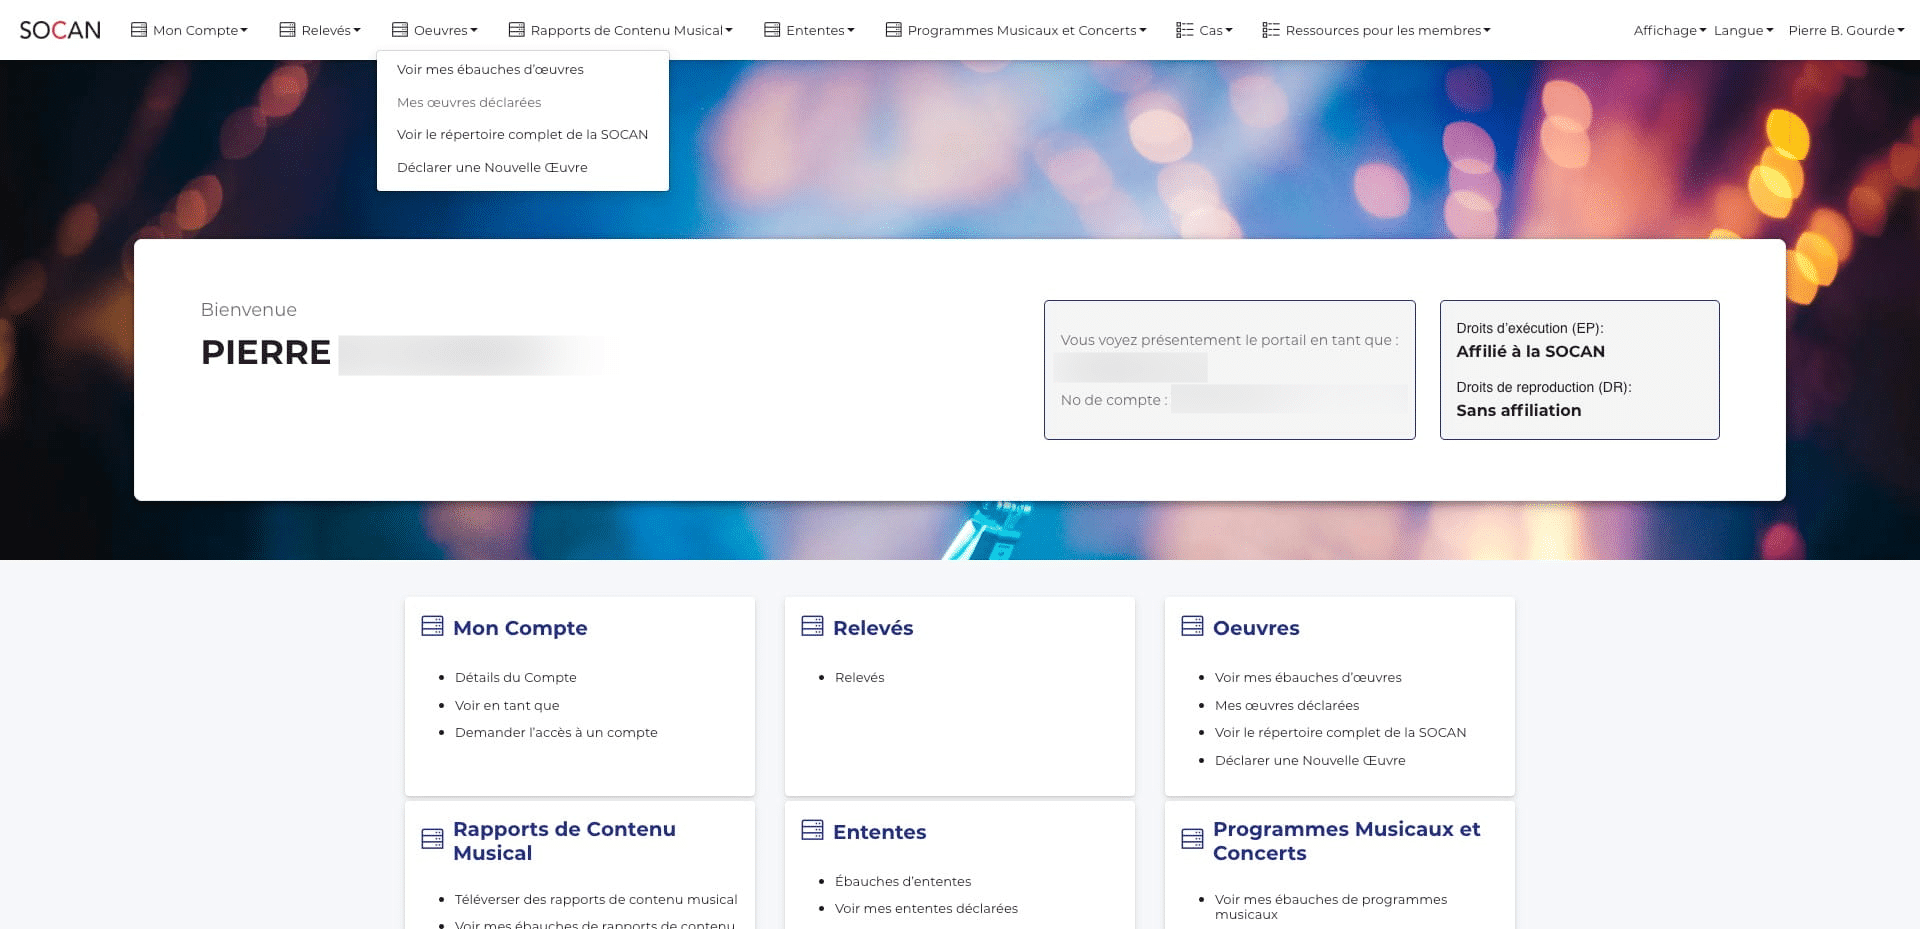Open the Langue dropdown
The width and height of the screenshot is (1920, 929).
(x=1743, y=30)
